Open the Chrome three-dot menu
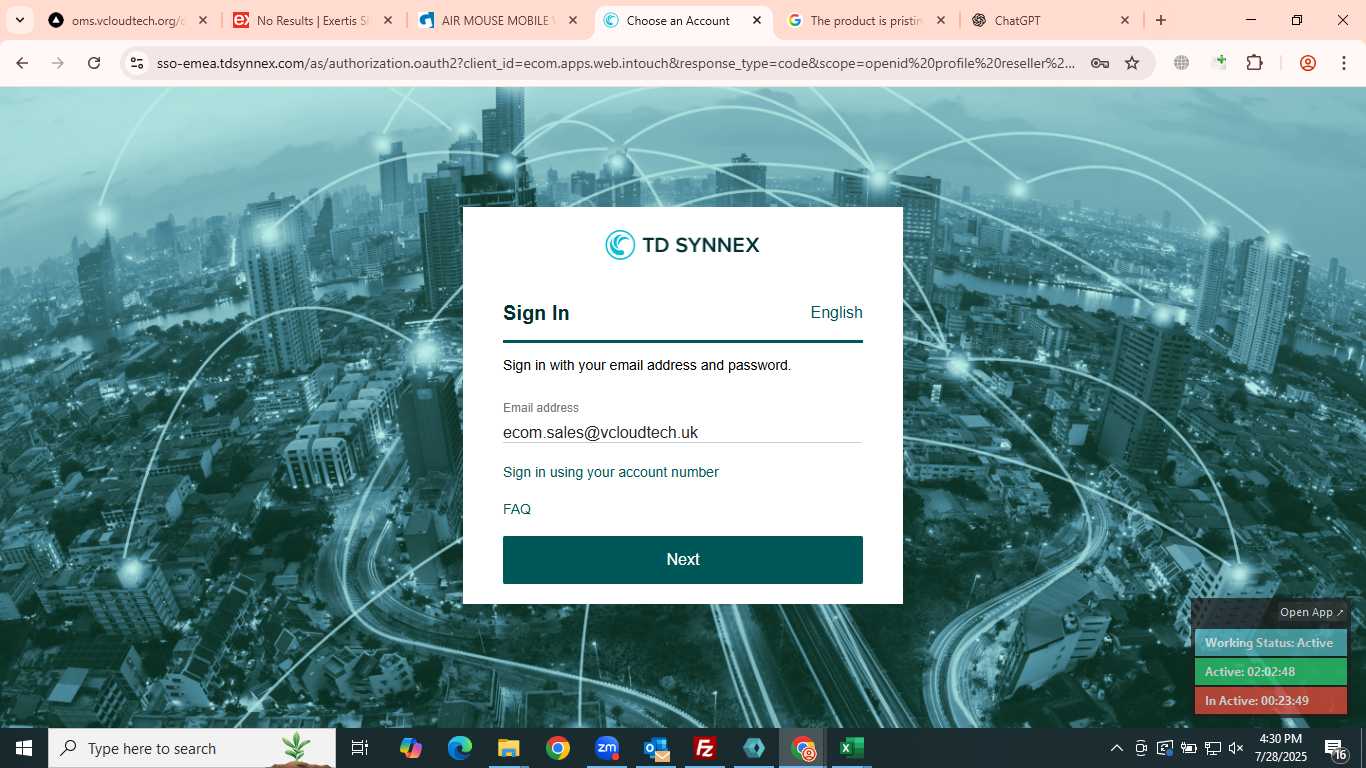Viewport: 1366px width, 768px height. click(x=1343, y=63)
